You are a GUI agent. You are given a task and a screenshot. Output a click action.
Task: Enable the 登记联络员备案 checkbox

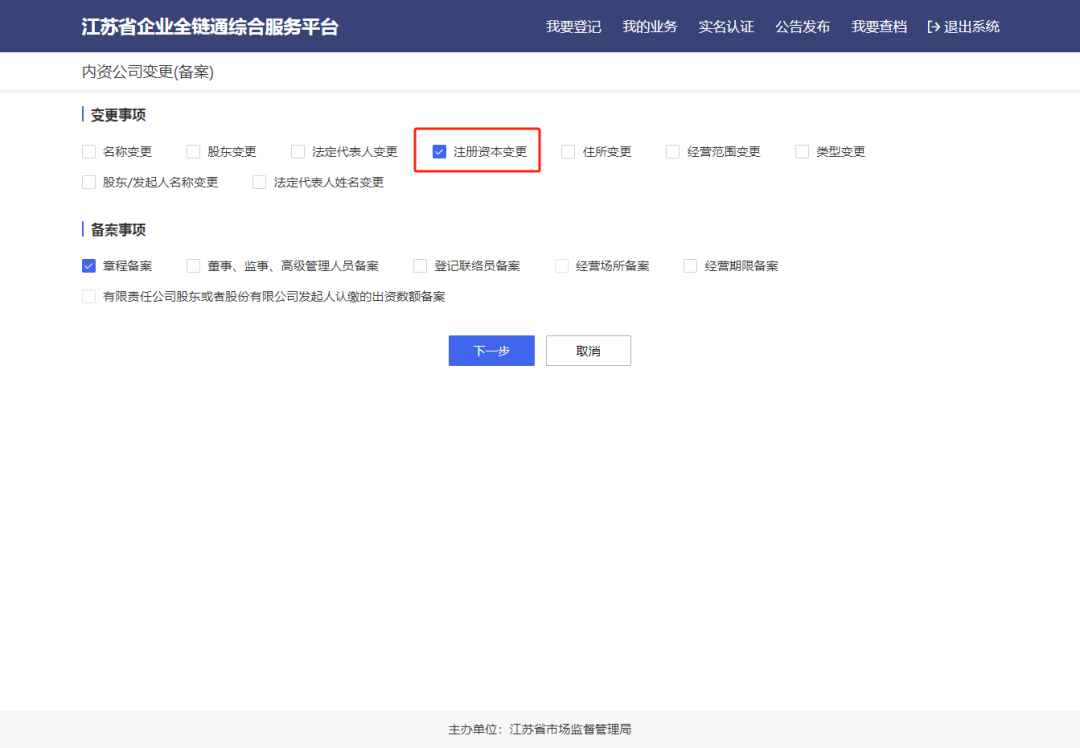click(x=420, y=265)
